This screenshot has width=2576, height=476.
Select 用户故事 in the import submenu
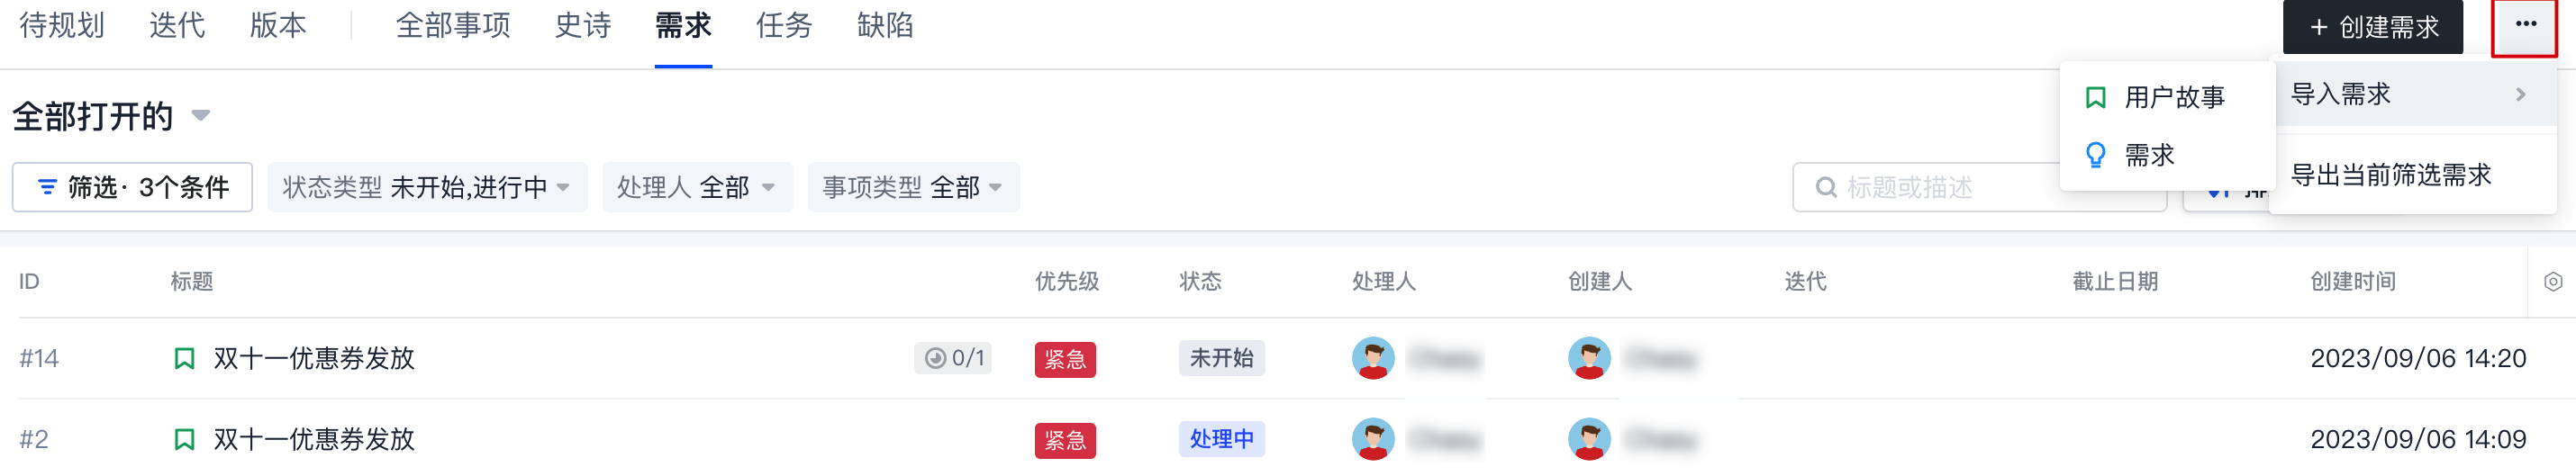tap(2173, 97)
